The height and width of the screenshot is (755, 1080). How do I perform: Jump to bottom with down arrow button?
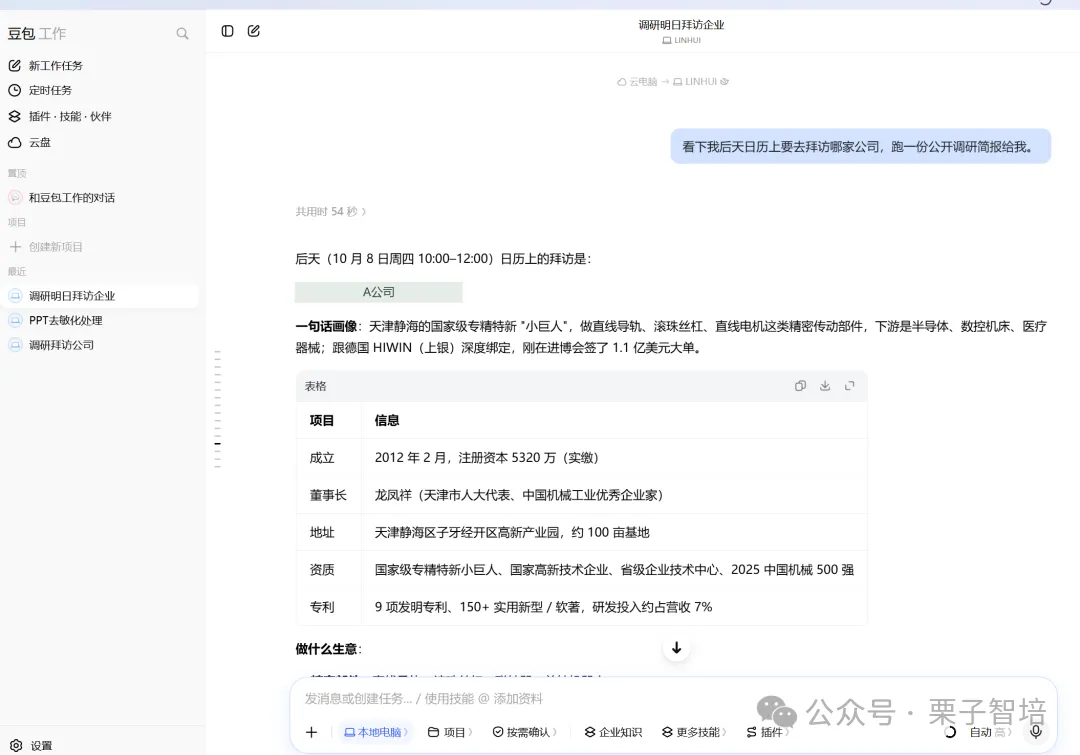pos(676,648)
